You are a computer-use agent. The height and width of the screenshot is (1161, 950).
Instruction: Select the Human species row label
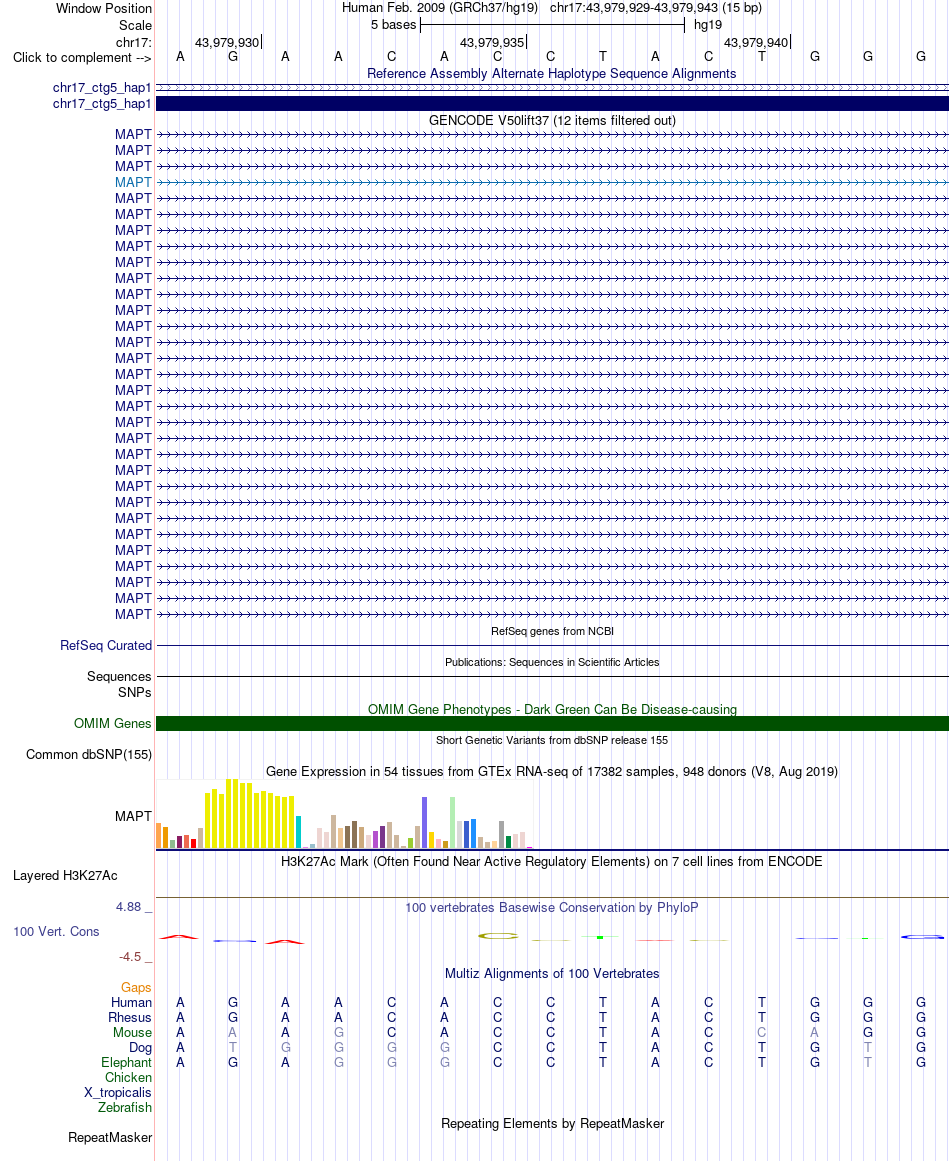(131, 1003)
